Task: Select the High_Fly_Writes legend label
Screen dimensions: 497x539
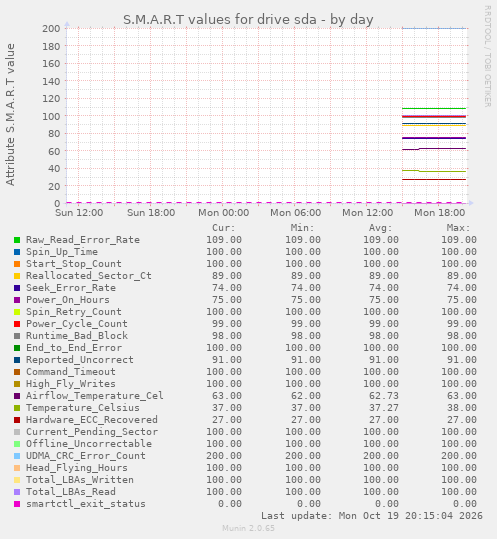Action: pyautogui.click(x=71, y=384)
